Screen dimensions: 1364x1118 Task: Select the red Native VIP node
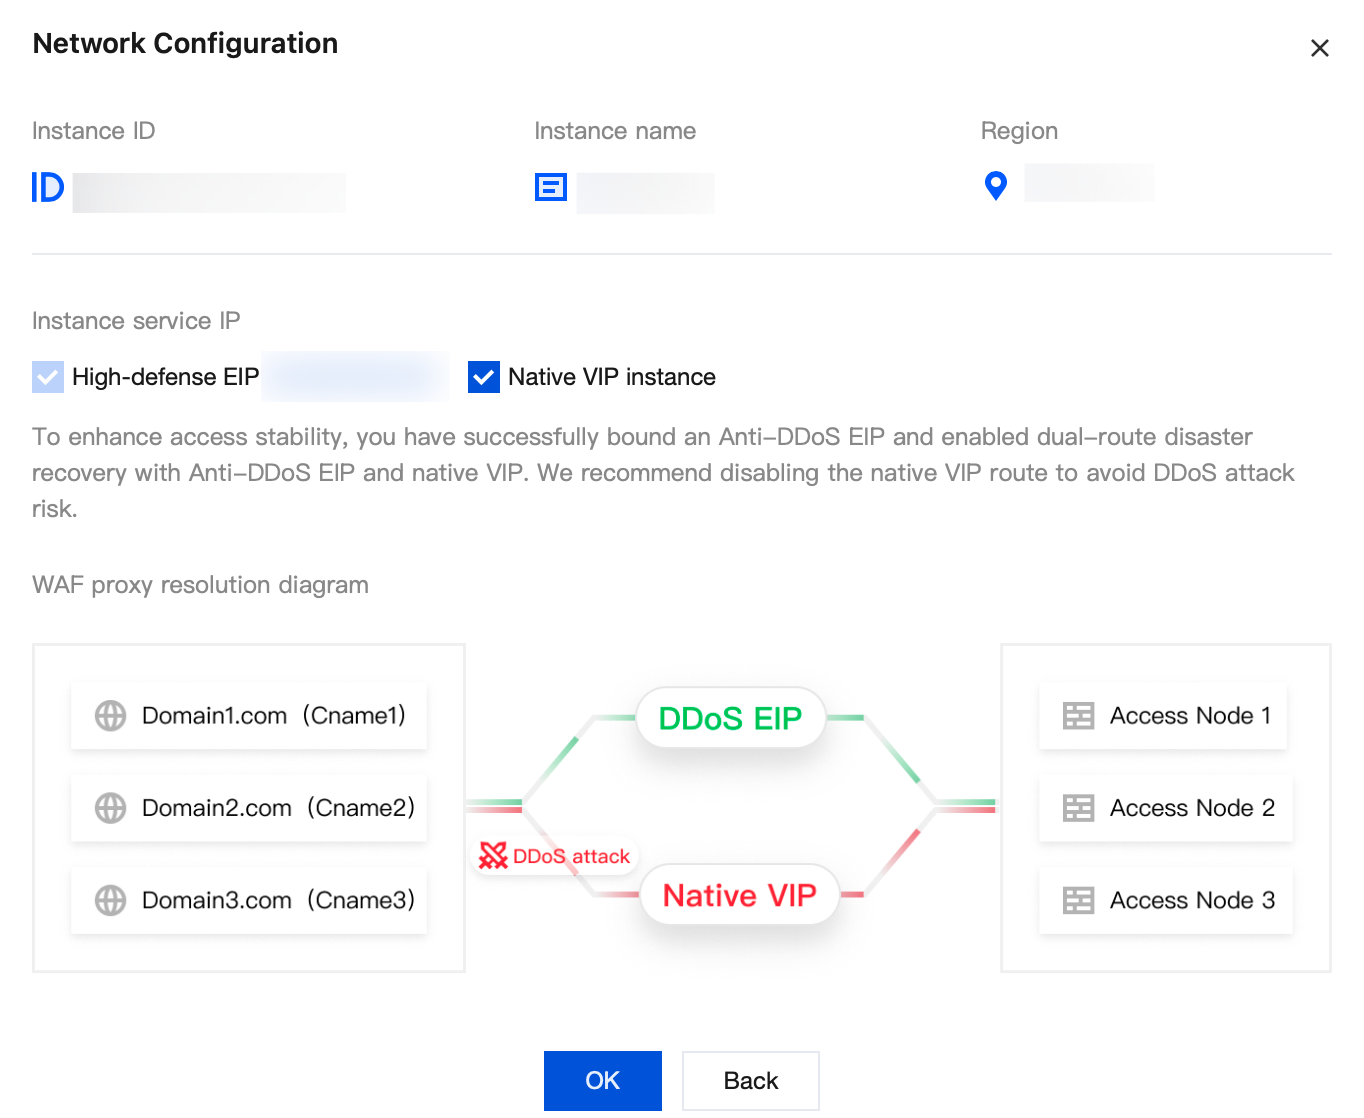coord(739,895)
